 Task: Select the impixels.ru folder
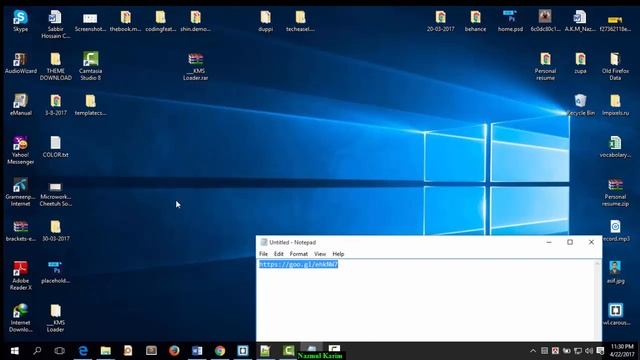615,105
